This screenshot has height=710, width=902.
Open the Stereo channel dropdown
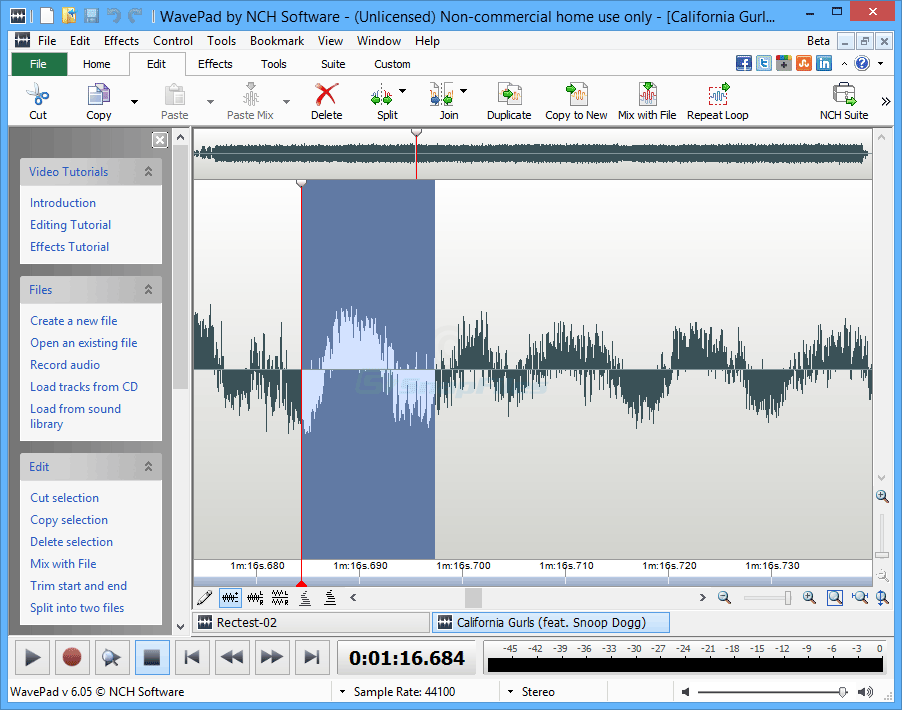[510, 692]
